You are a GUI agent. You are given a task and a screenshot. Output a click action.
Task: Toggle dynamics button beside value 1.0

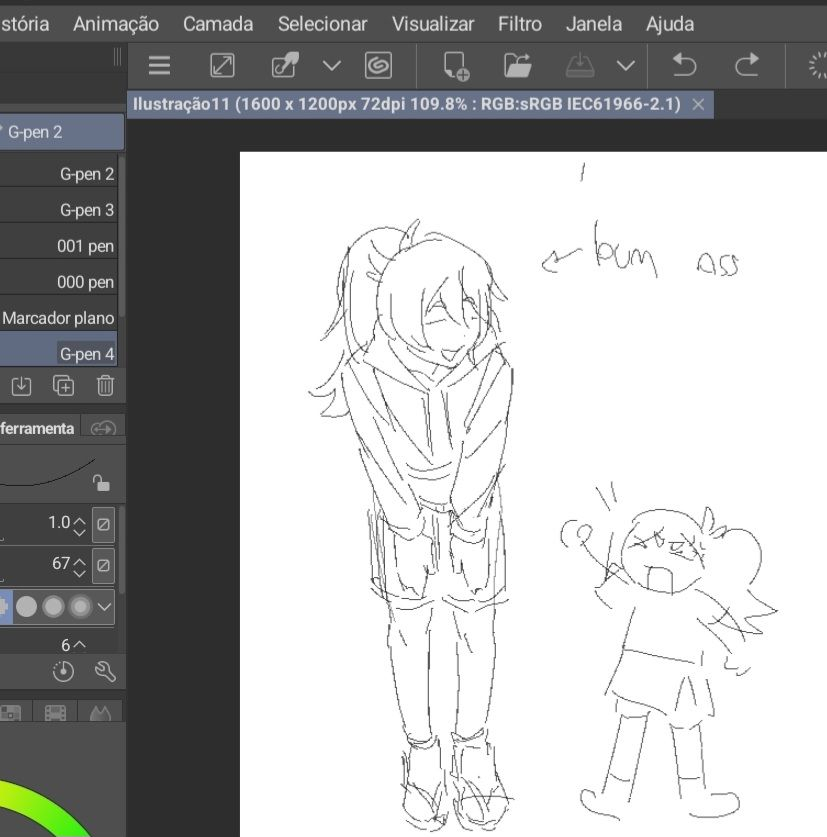tap(103, 524)
